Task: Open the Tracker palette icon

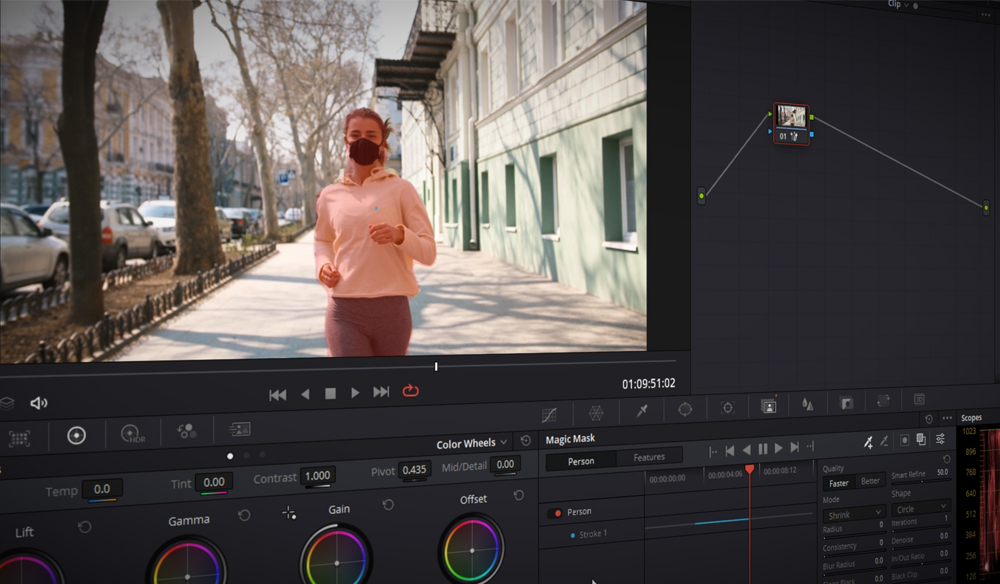Action: click(x=728, y=408)
